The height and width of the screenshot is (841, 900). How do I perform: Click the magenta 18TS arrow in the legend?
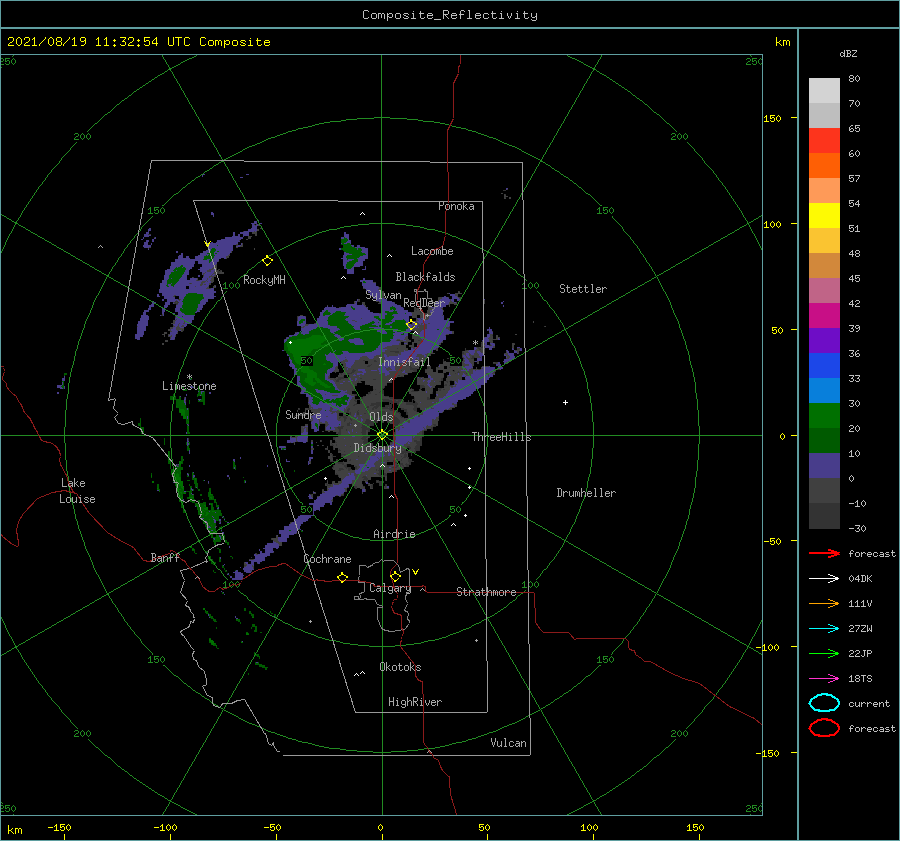[x=824, y=678]
